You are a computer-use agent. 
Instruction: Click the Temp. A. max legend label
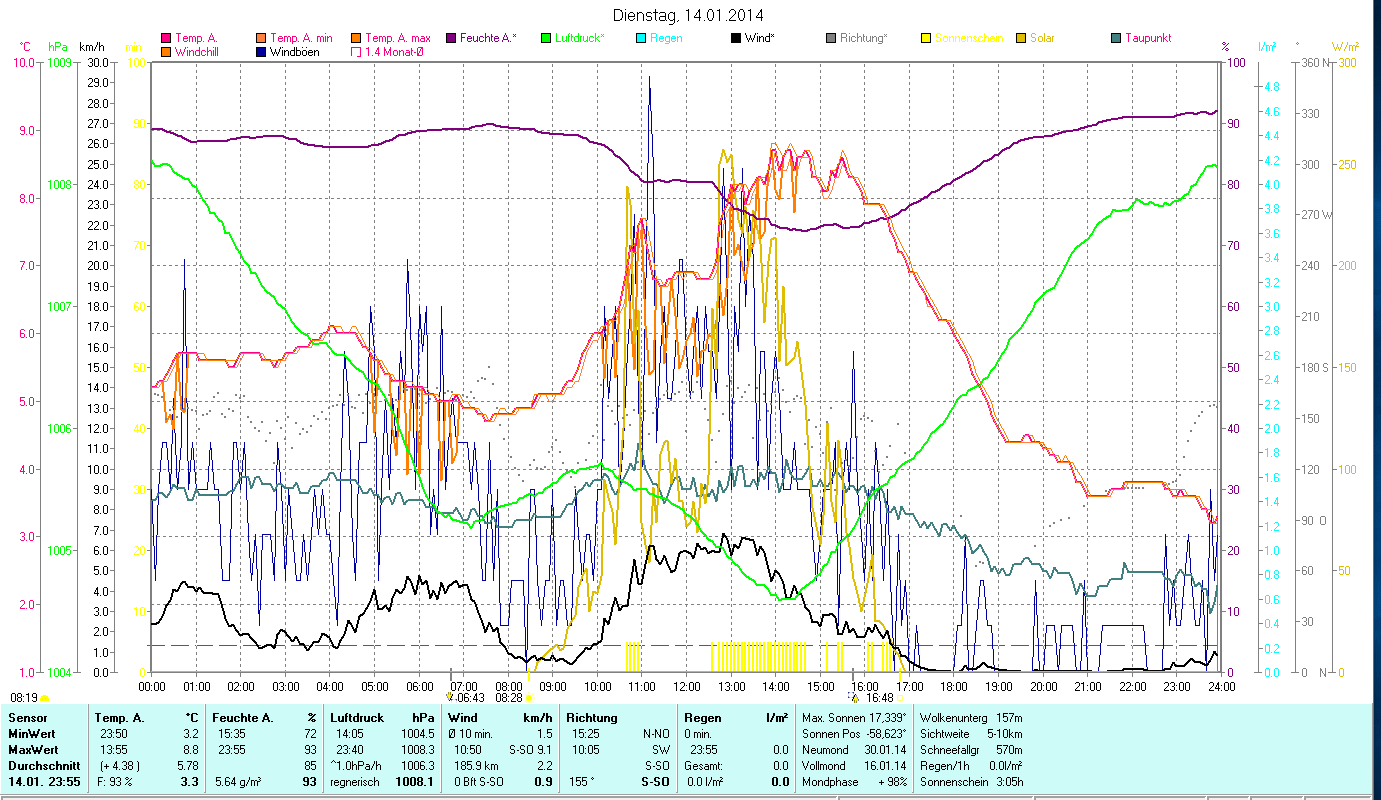pyautogui.click(x=398, y=39)
